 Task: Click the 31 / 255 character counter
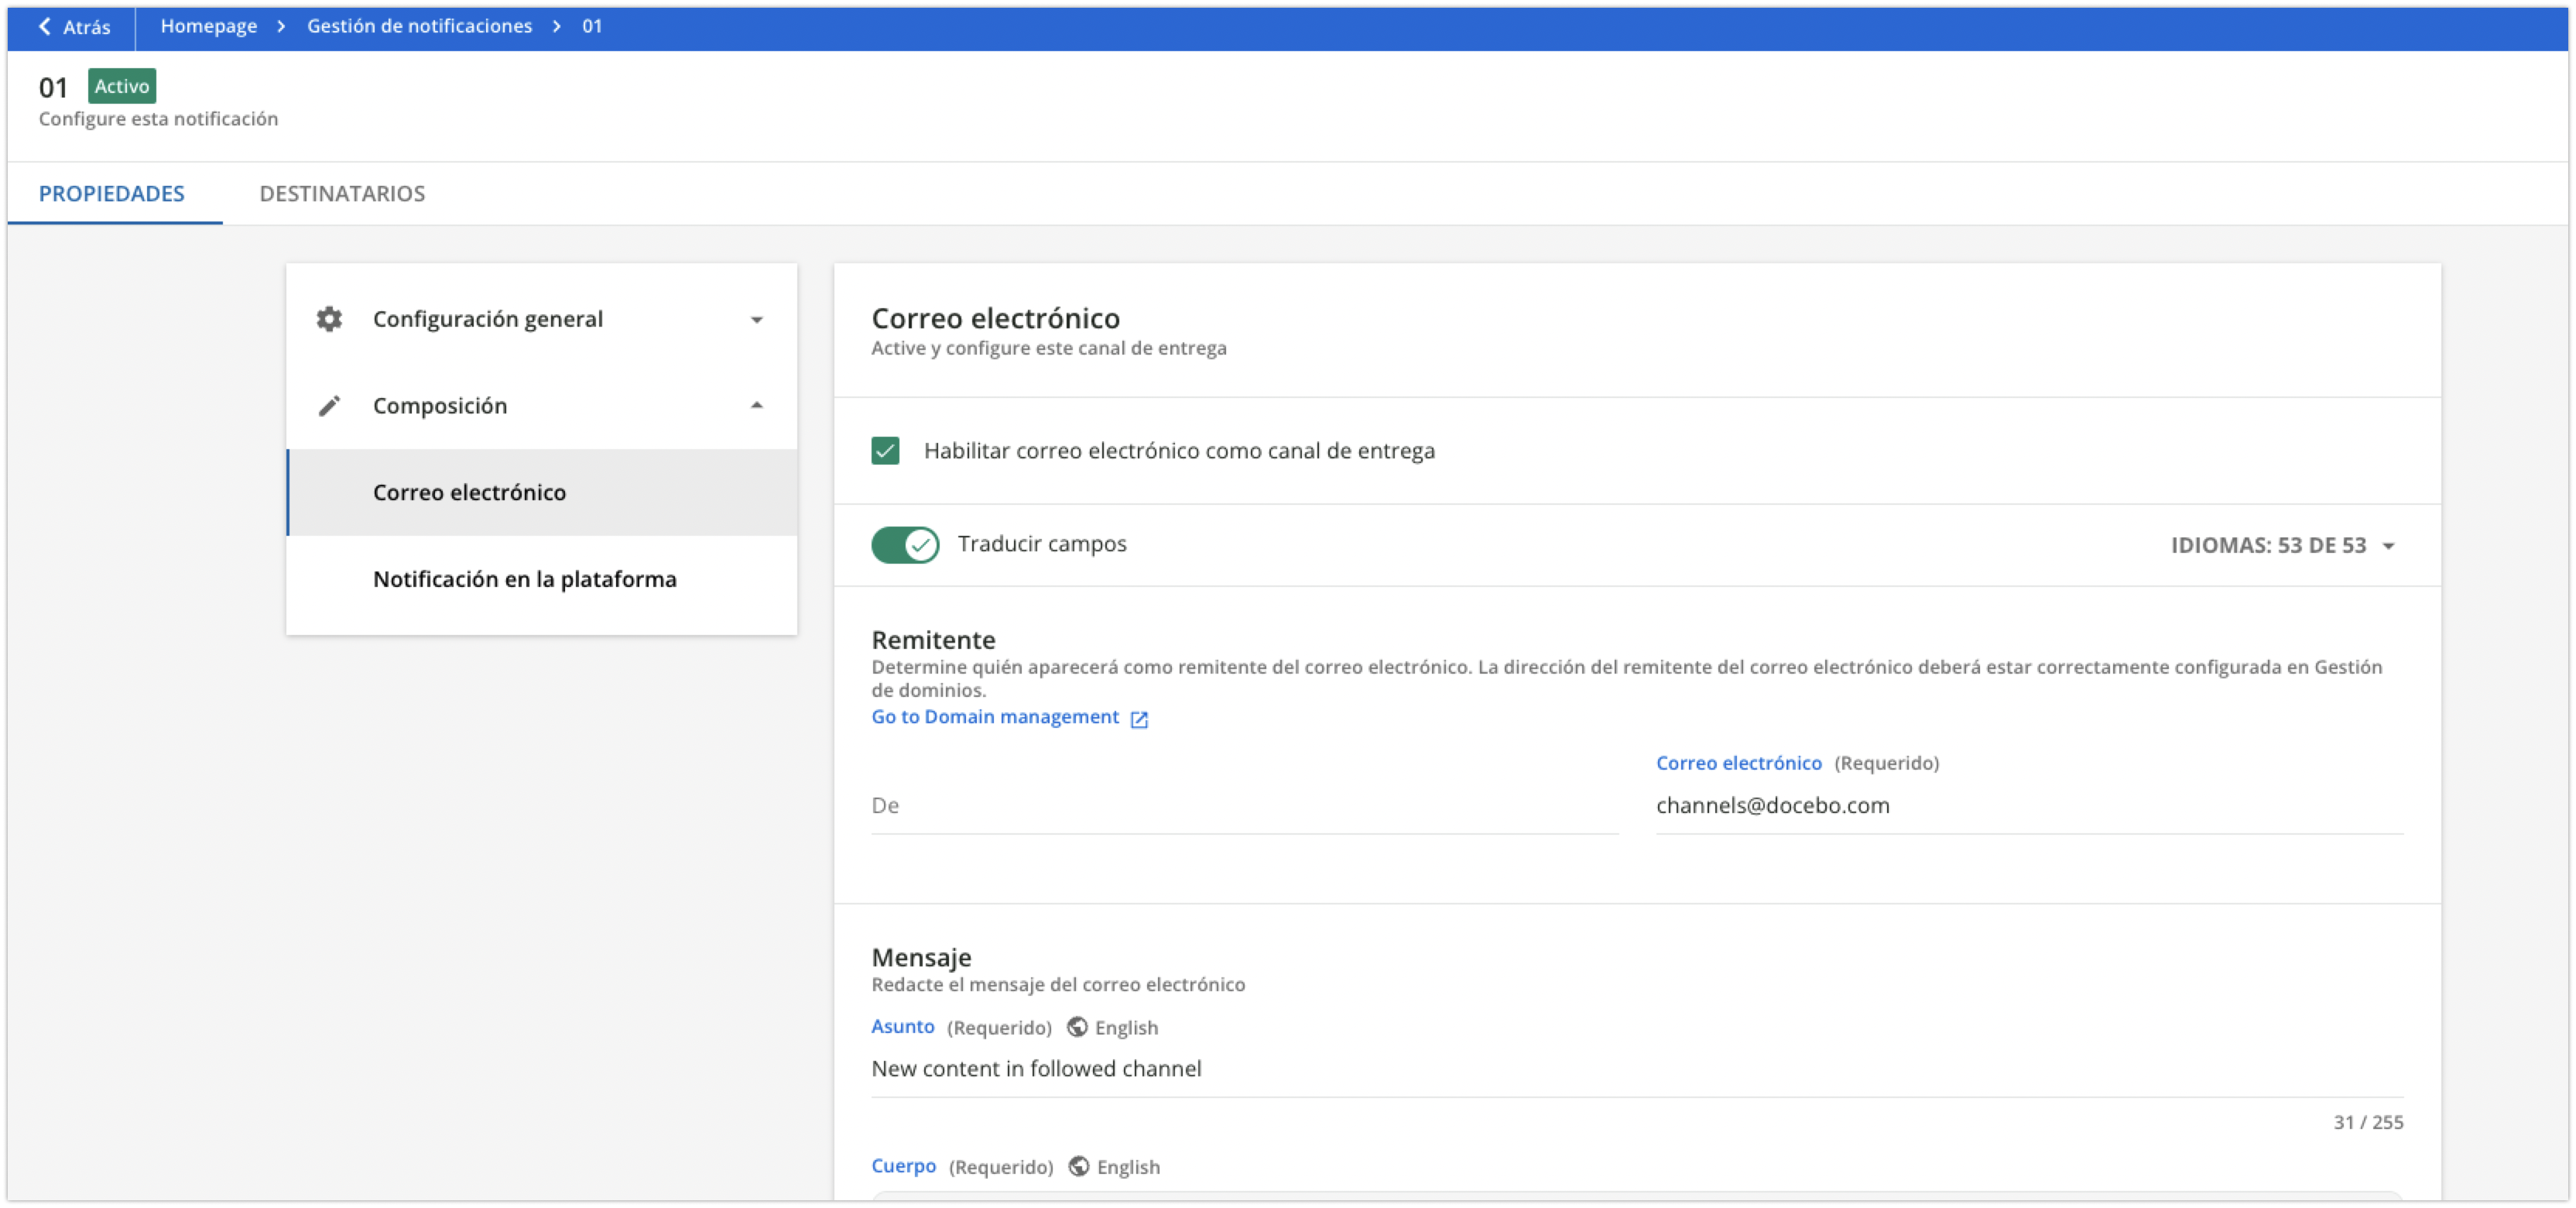pos(2368,1122)
